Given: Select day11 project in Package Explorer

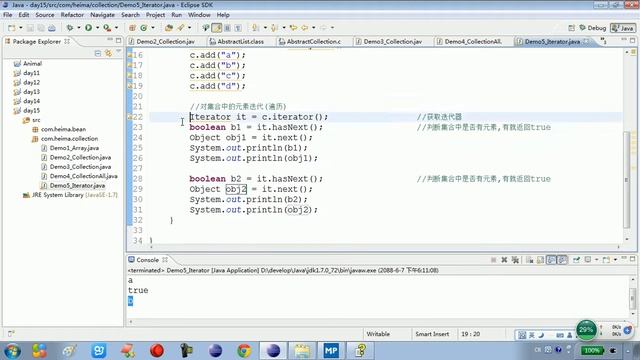Looking at the screenshot, I should 31,73.
